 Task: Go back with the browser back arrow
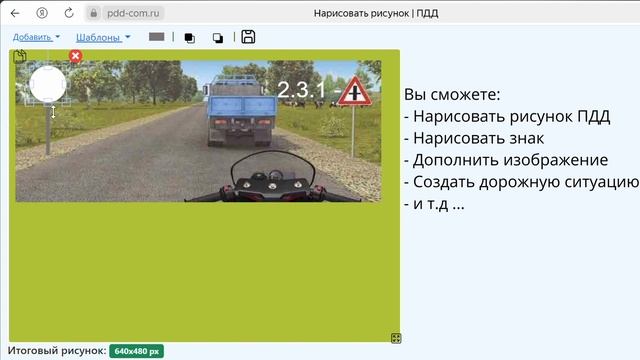pos(15,13)
